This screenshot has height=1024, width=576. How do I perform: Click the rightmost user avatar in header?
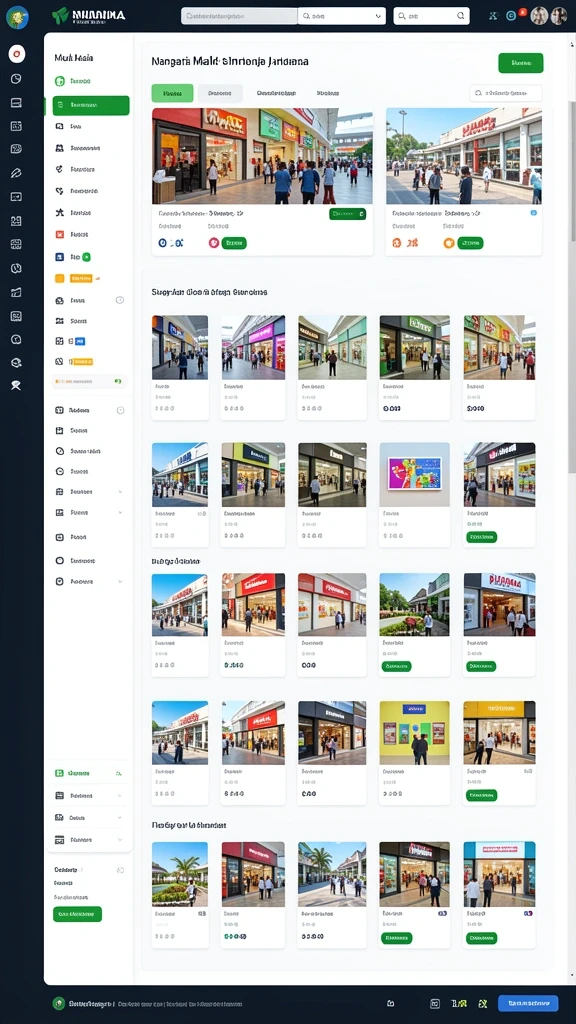[x=559, y=16]
